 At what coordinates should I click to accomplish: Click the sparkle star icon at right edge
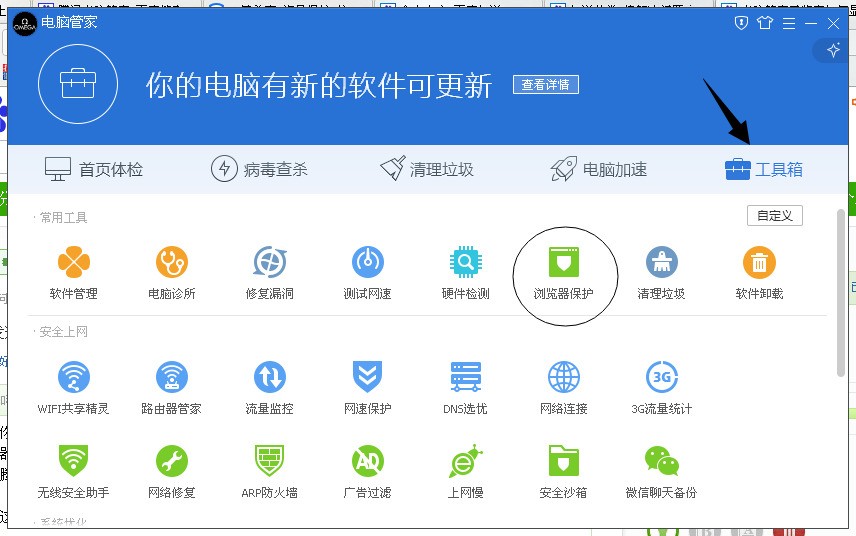pyautogui.click(x=833, y=50)
